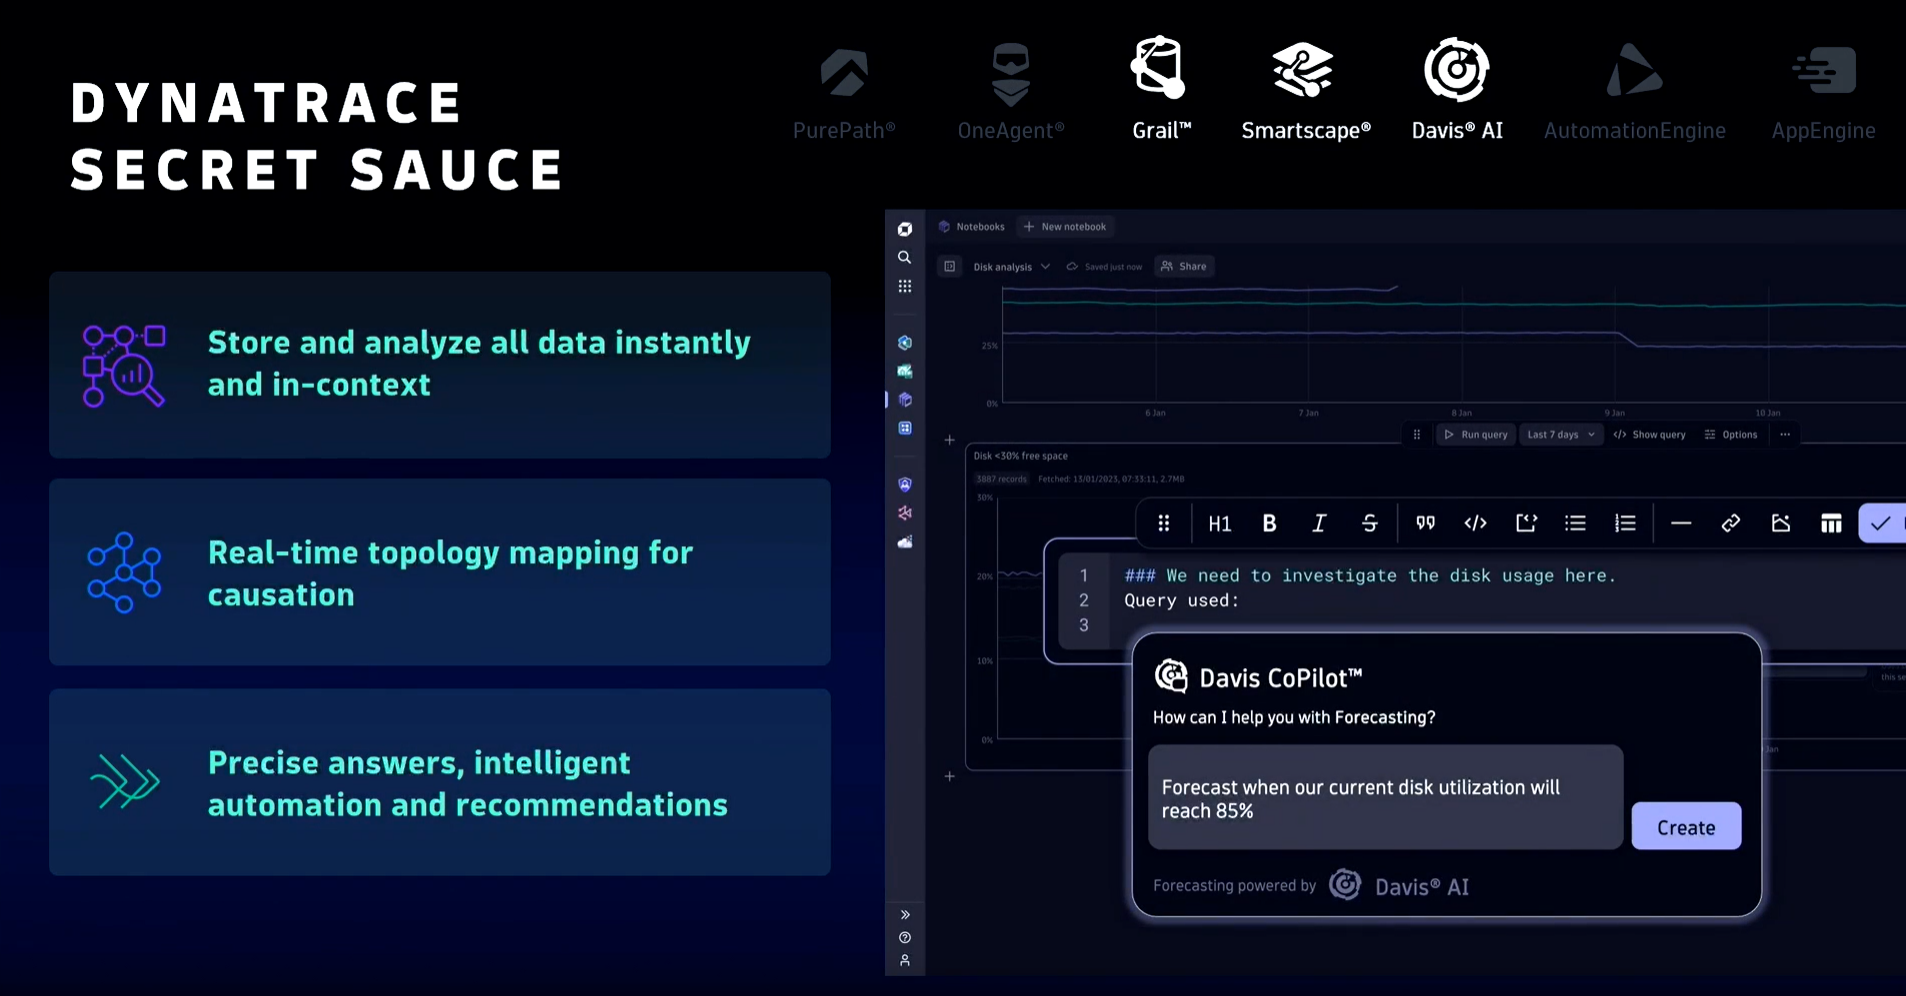Open the Last 7 days time dropdown
This screenshot has height=996, width=1906.
[1560, 434]
